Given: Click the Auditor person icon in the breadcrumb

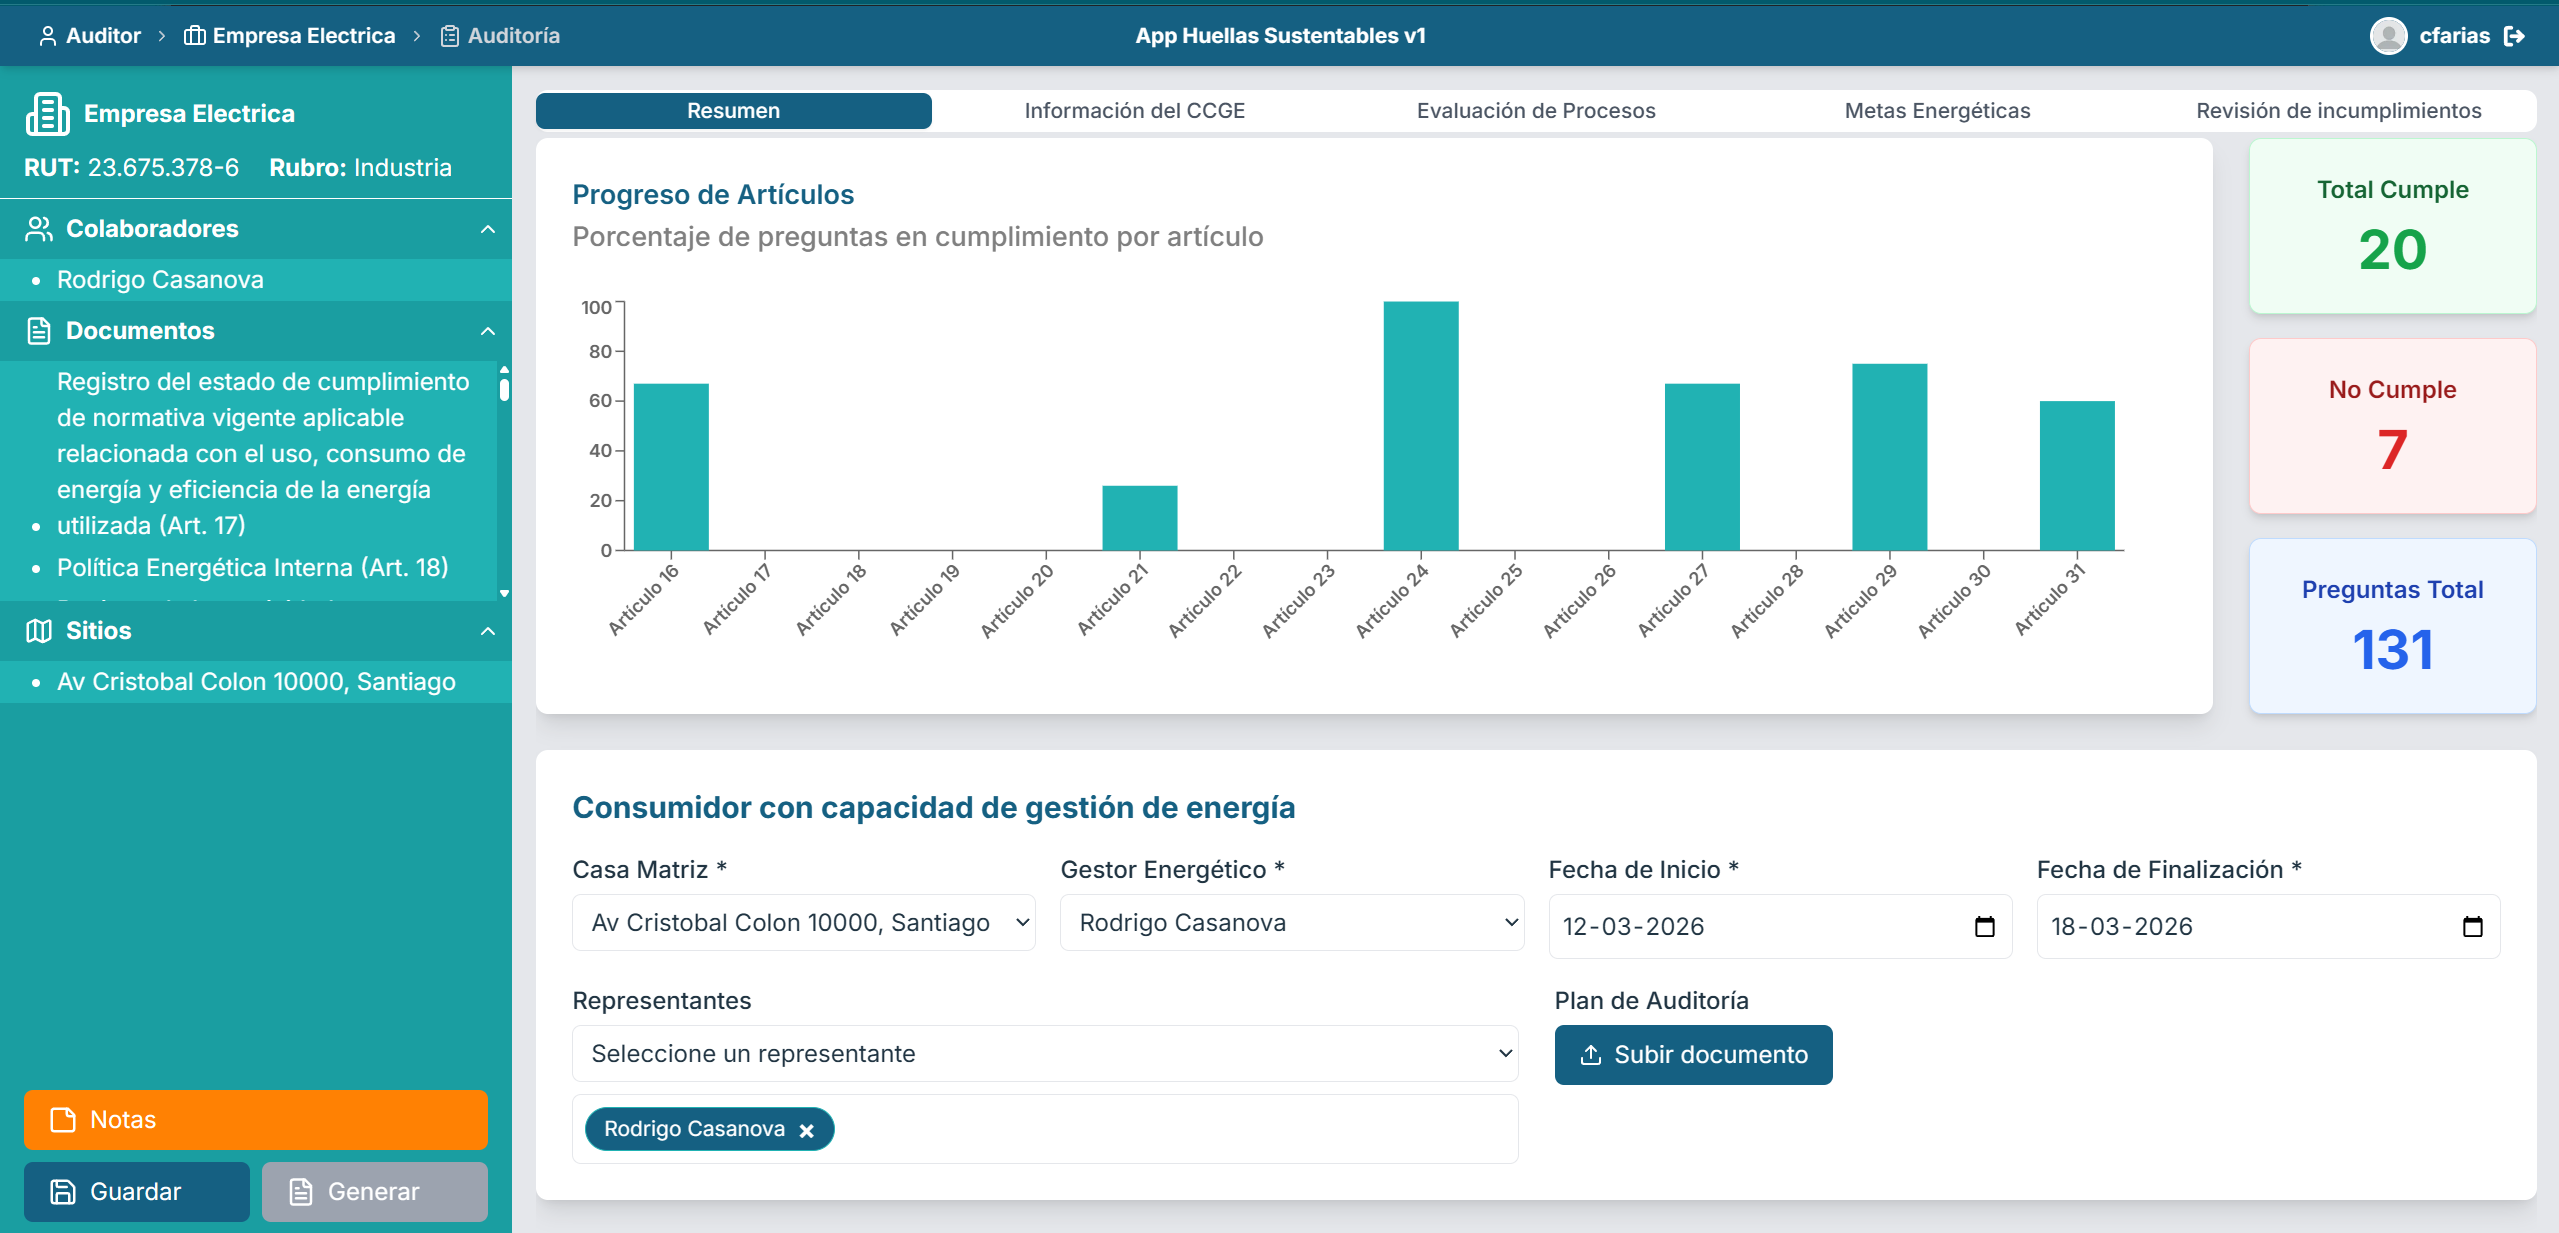Looking at the screenshot, I should tap(46, 35).
